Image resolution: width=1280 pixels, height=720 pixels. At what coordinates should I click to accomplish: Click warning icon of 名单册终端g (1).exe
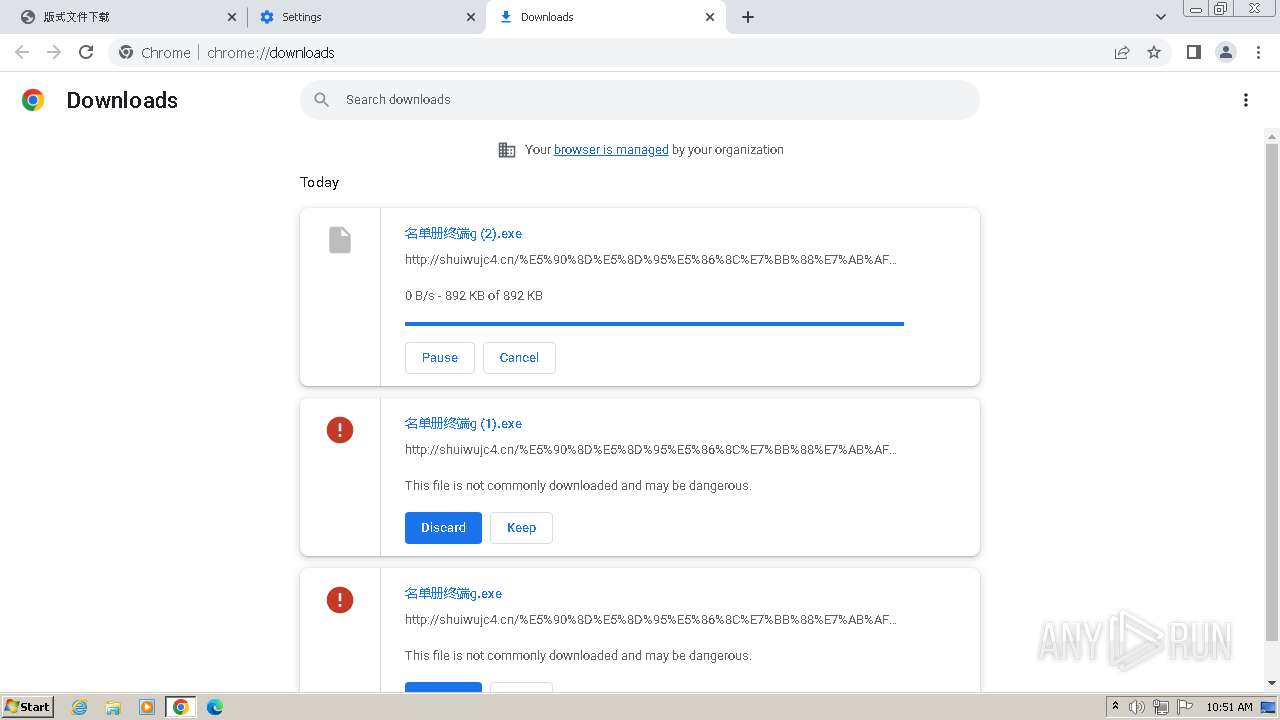[x=340, y=430]
